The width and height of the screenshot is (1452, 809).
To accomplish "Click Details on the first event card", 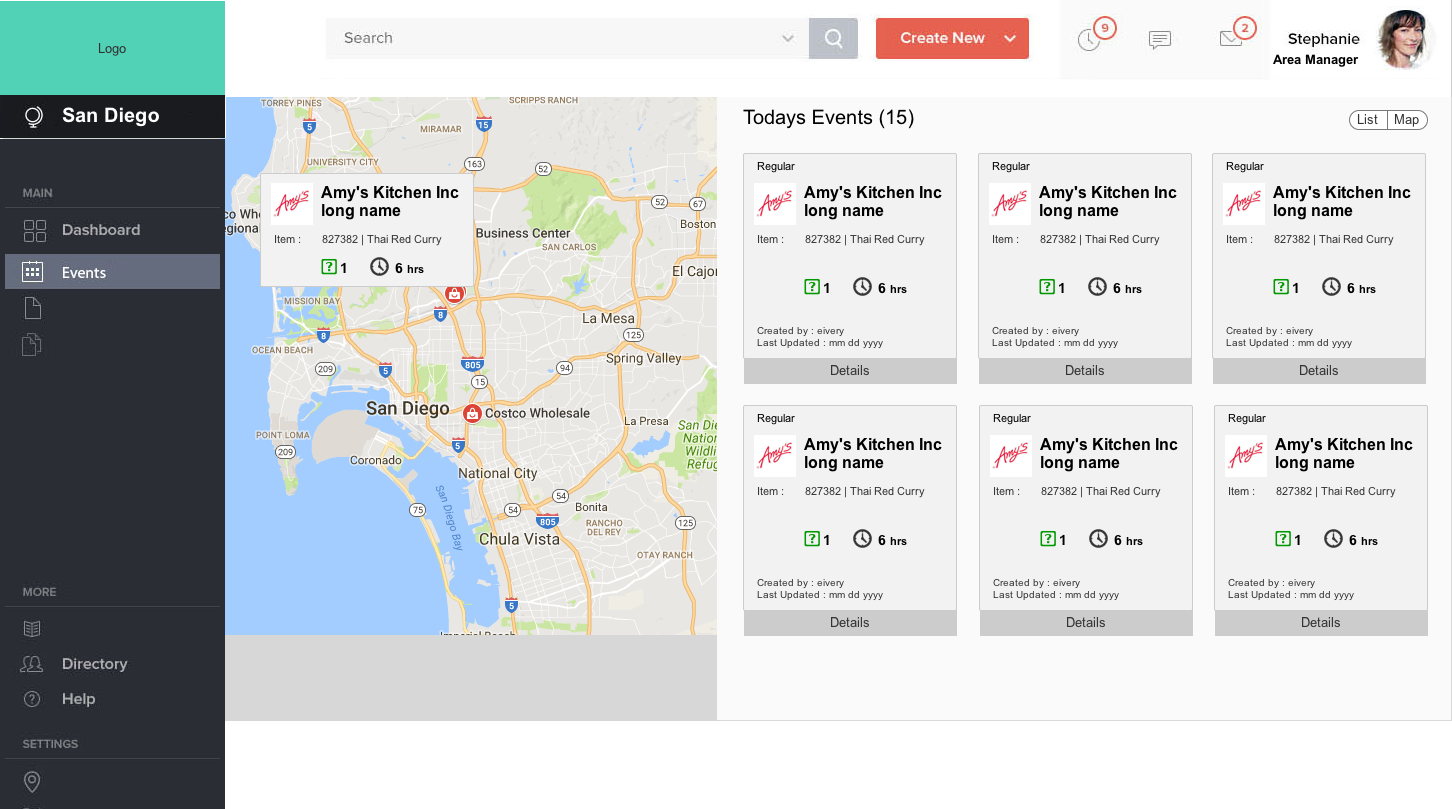I will [850, 371].
